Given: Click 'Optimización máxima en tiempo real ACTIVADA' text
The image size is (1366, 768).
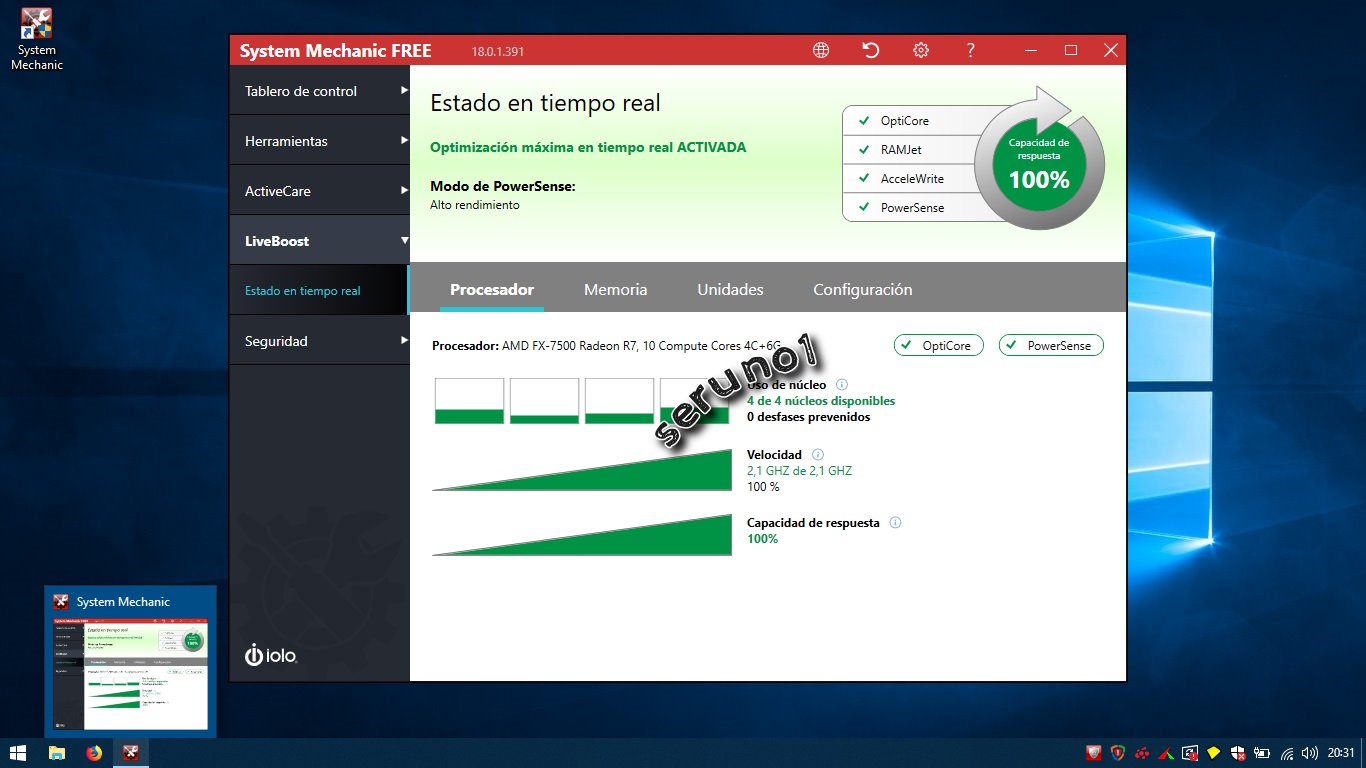Looking at the screenshot, I should pyautogui.click(x=588, y=147).
